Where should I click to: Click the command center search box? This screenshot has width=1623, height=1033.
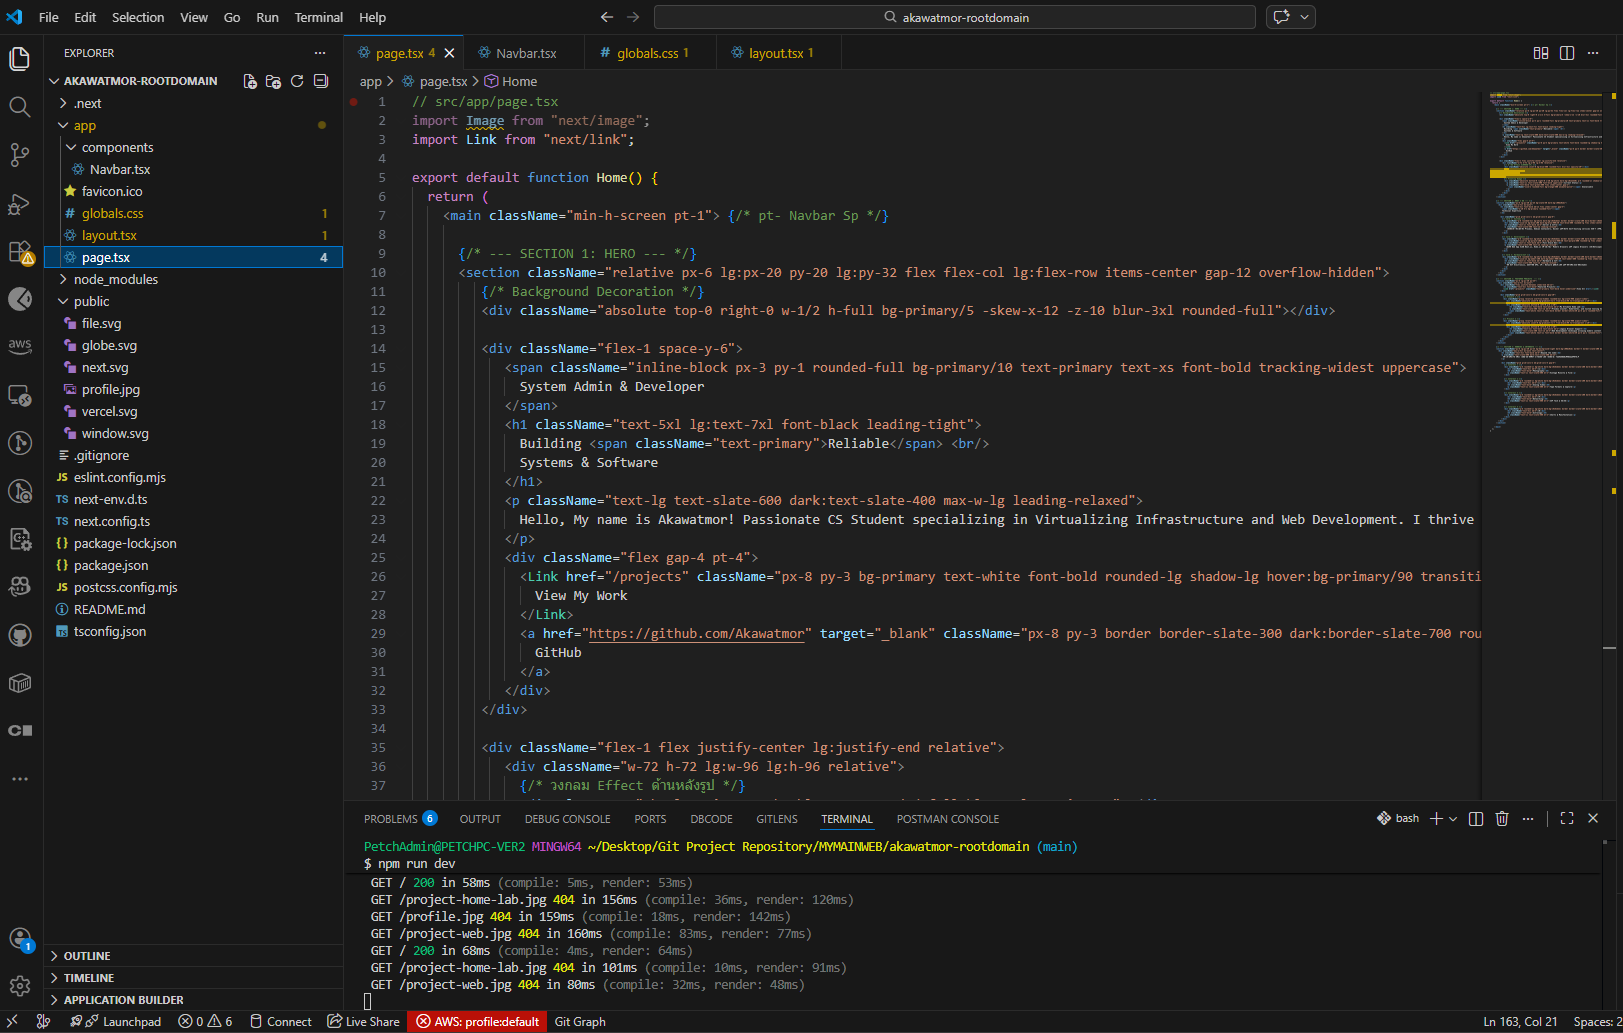click(x=955, y=17)
